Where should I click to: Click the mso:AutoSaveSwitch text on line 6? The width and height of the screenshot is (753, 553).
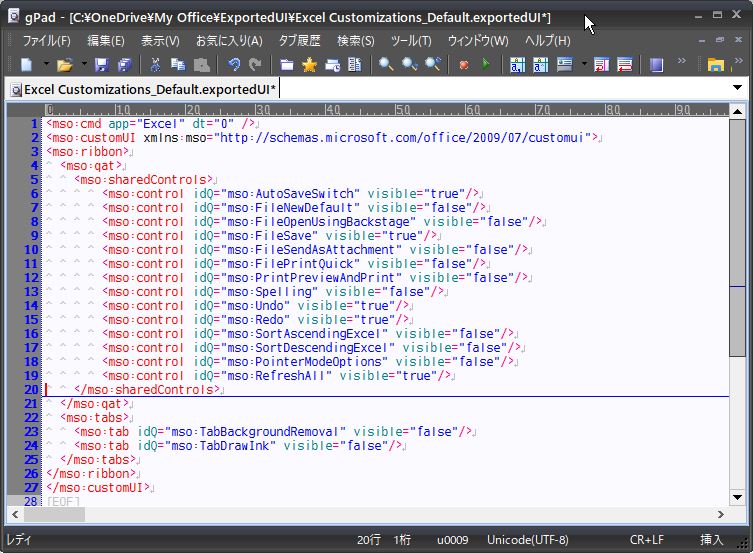click(x=290, y=193)
